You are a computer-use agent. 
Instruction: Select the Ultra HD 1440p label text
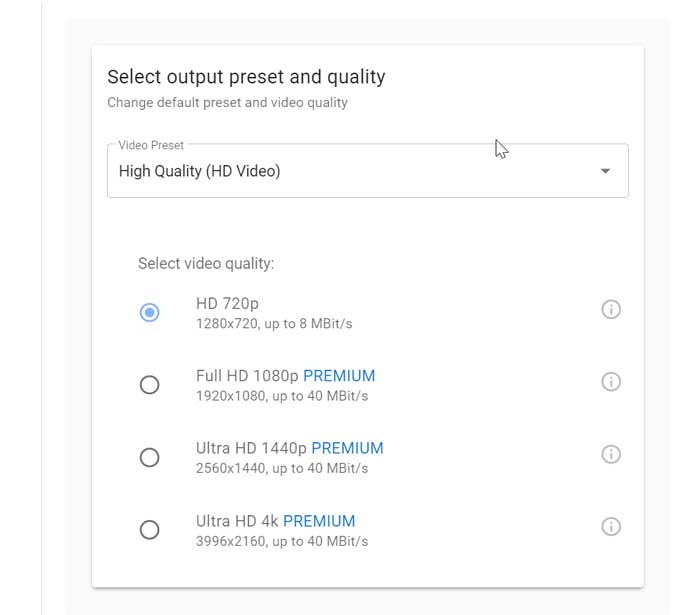point(251,448)
